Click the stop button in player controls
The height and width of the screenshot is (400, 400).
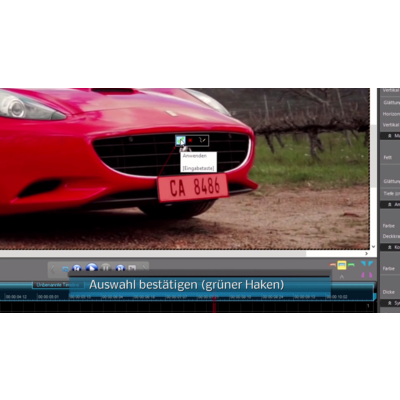[x=132, y=268]
